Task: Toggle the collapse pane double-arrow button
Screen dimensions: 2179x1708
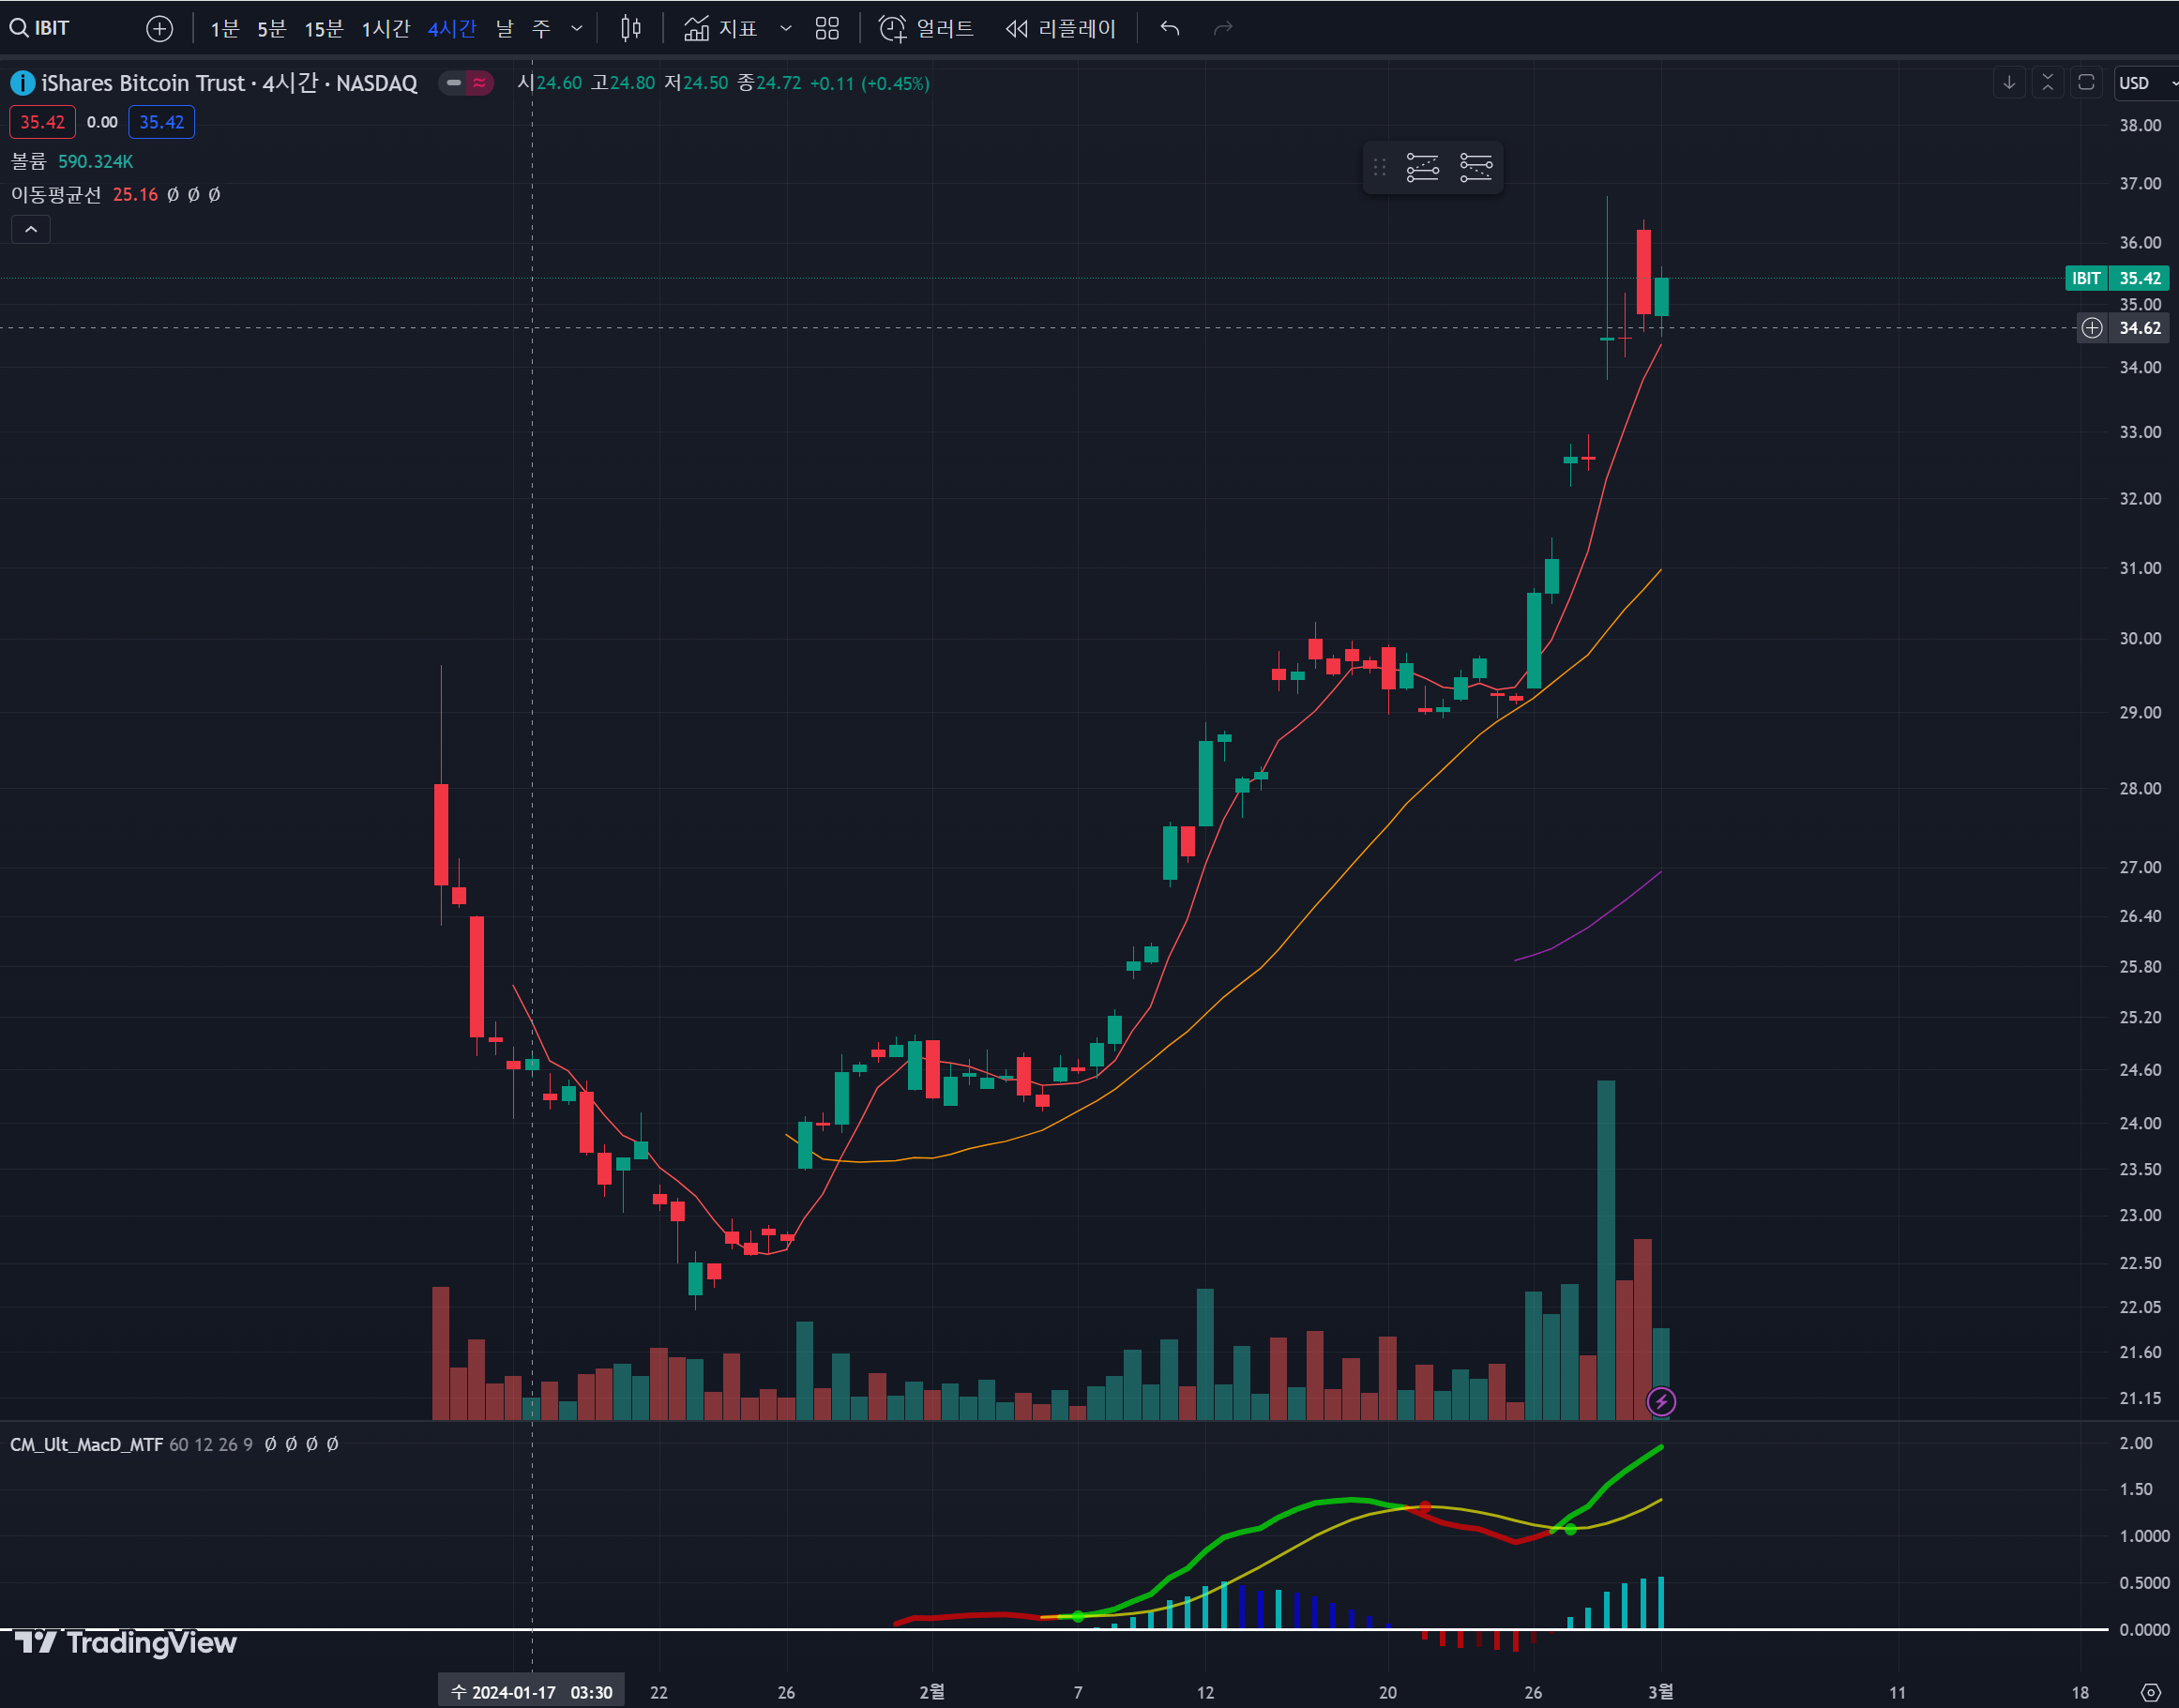Action: pos(2048,83)
